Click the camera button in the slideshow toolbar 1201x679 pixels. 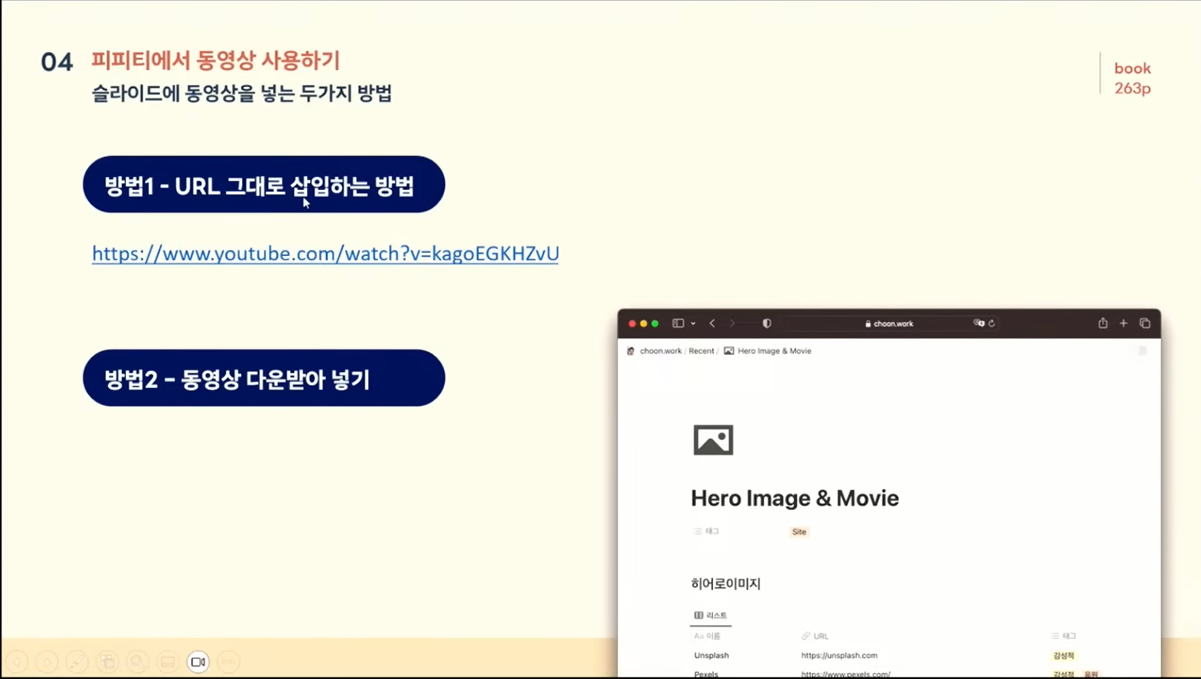(198, 662)
